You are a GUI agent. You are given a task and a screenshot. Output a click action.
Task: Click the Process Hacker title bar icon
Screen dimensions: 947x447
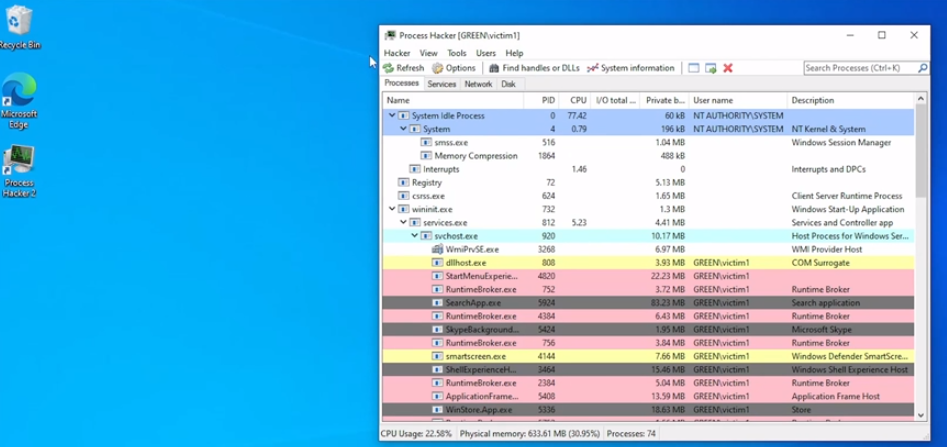(391, 35)
